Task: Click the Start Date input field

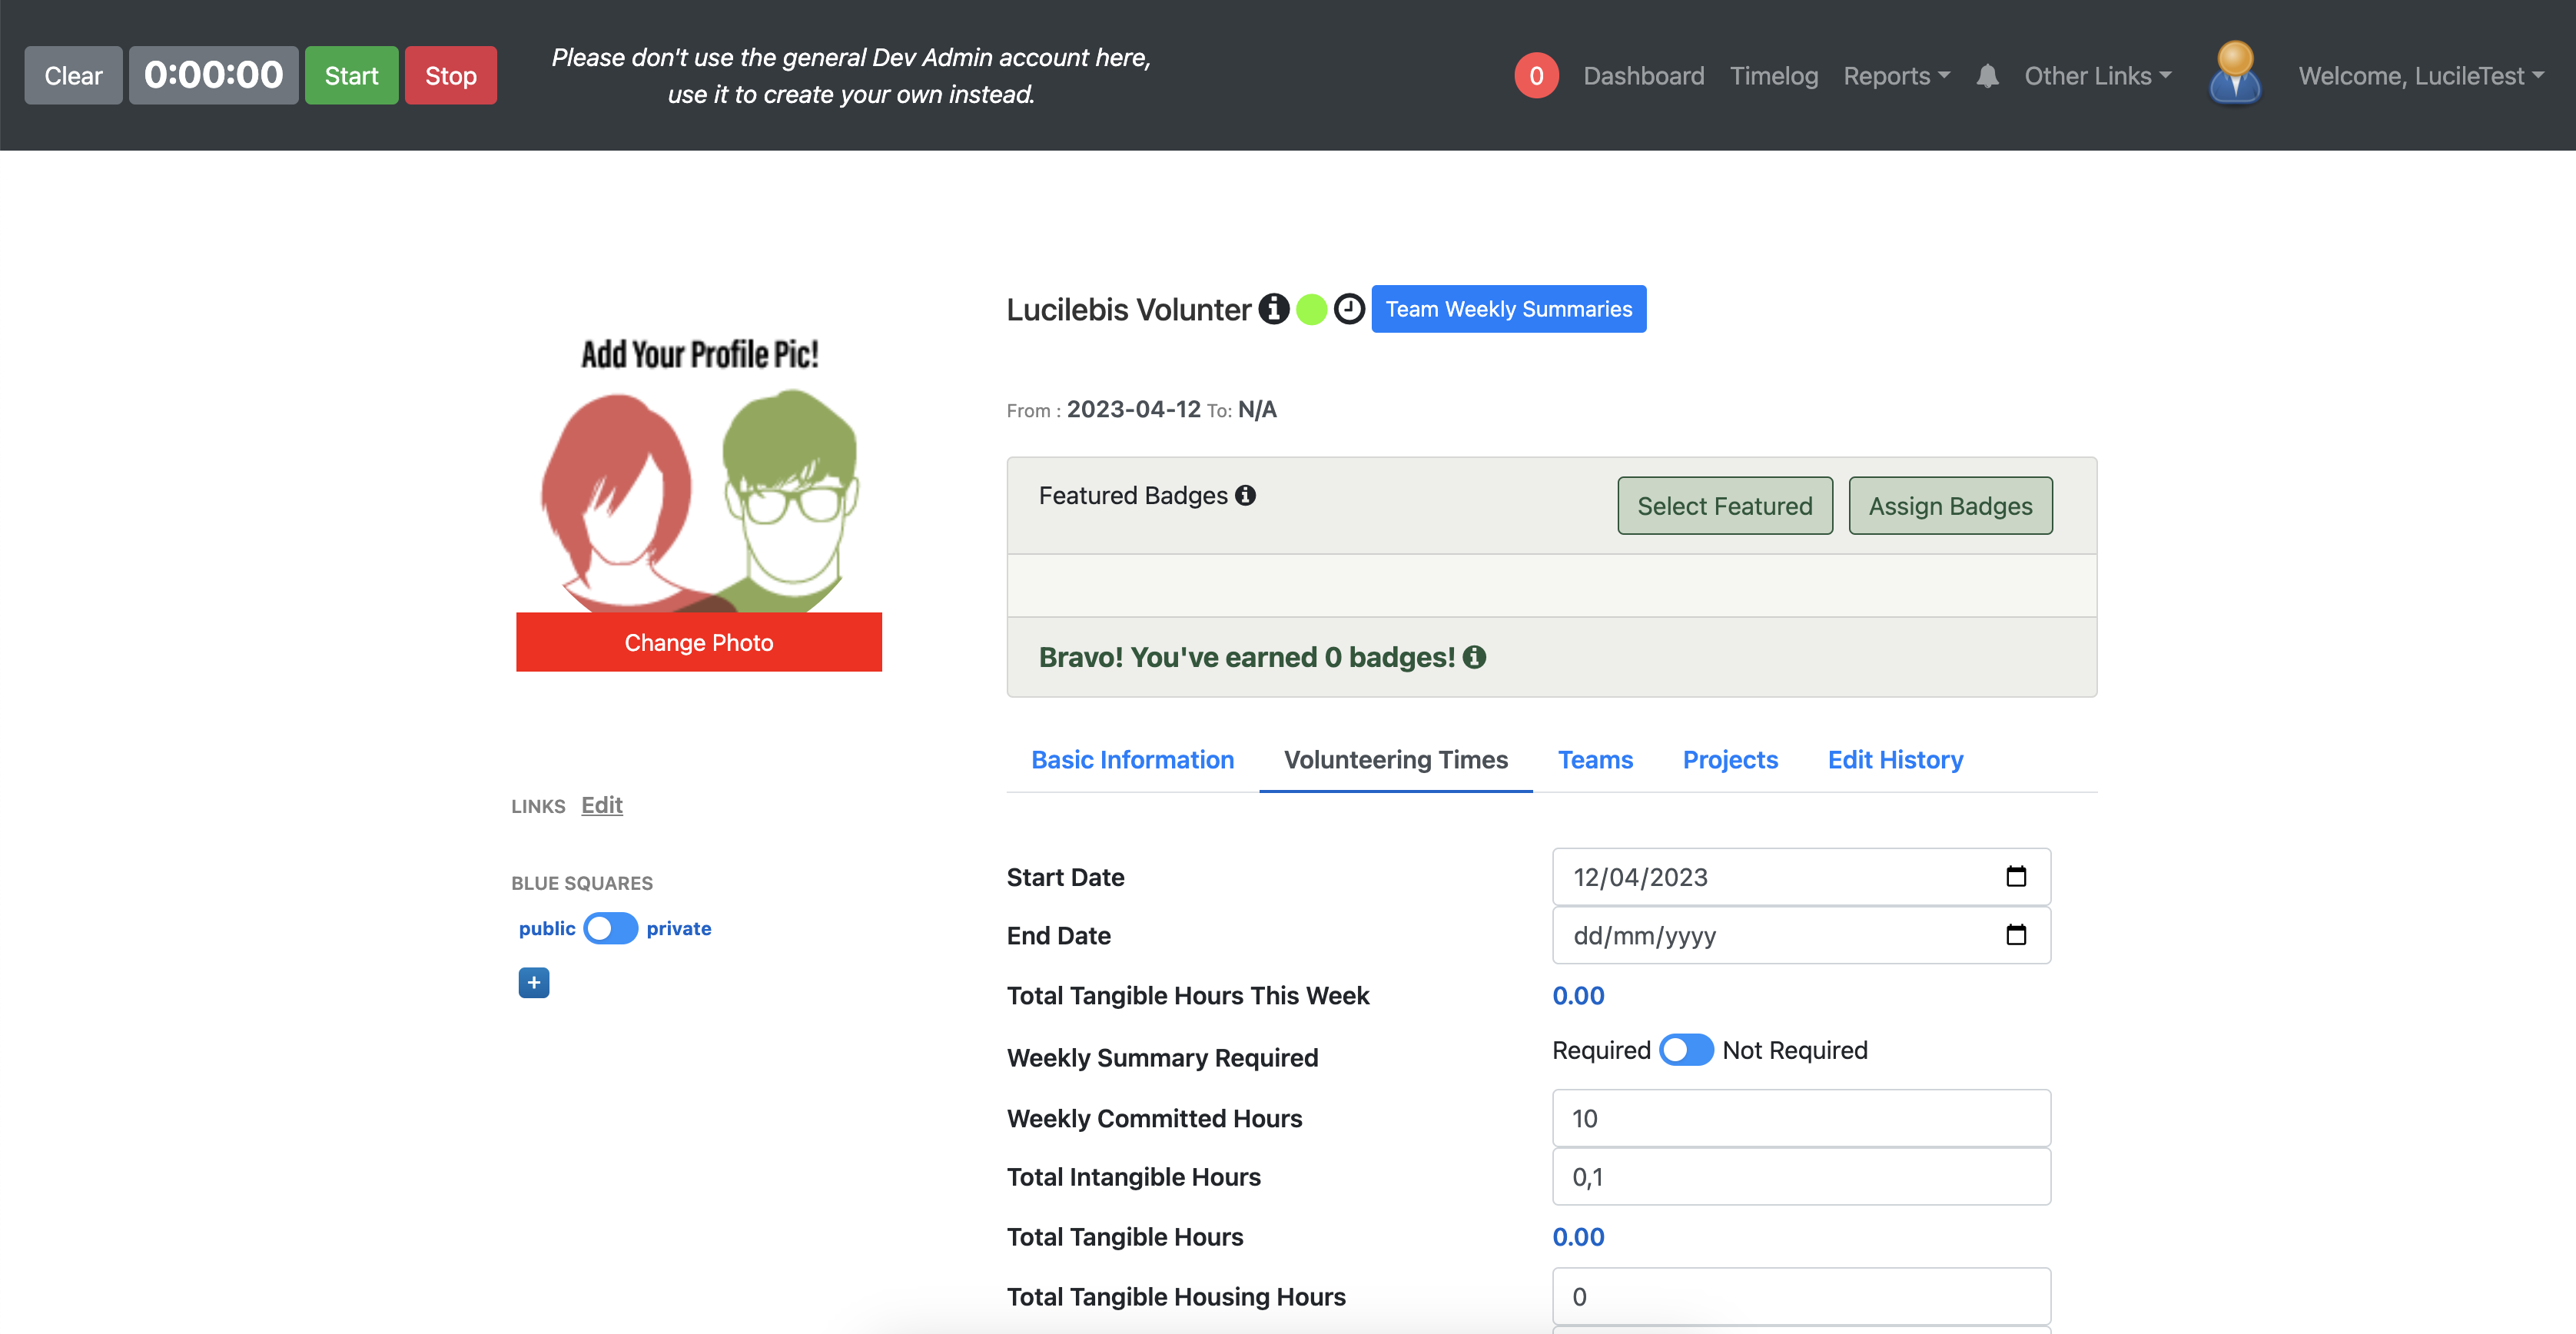Action: (x=1801, y=877)
